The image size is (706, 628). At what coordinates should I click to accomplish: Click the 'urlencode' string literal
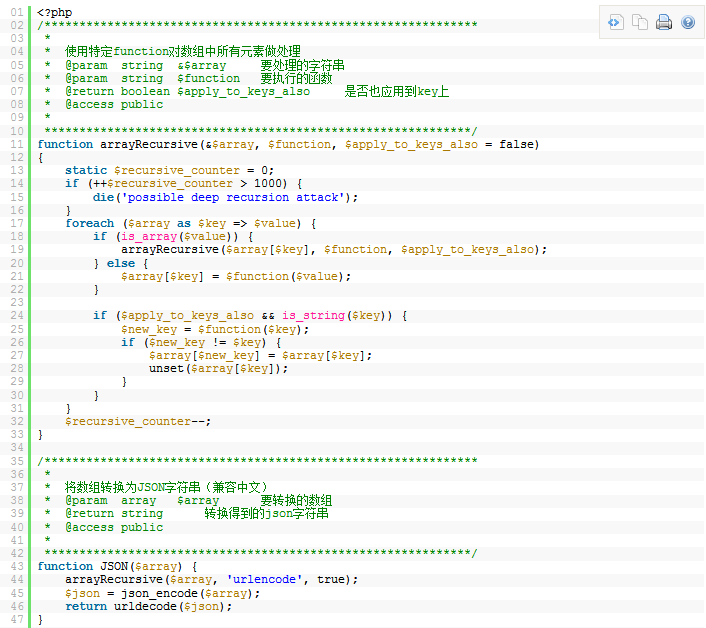click(x=264, y=580)
